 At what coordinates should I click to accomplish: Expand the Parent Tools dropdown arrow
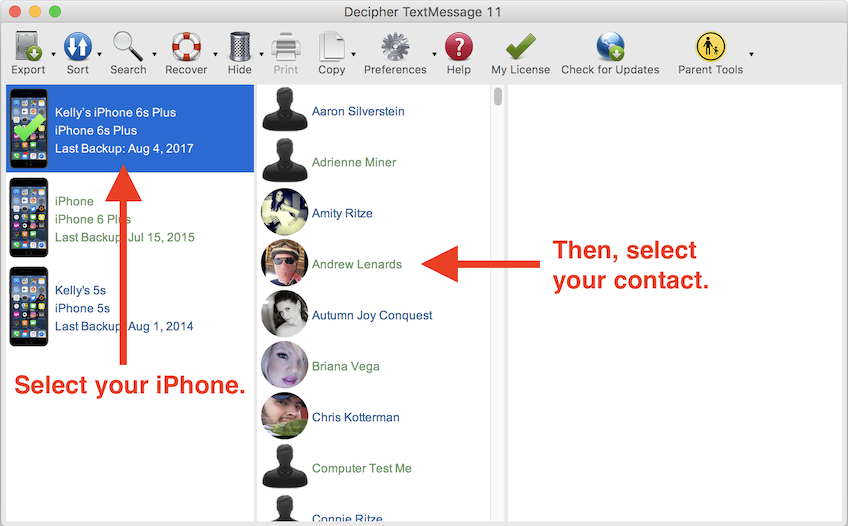[751, 55]
